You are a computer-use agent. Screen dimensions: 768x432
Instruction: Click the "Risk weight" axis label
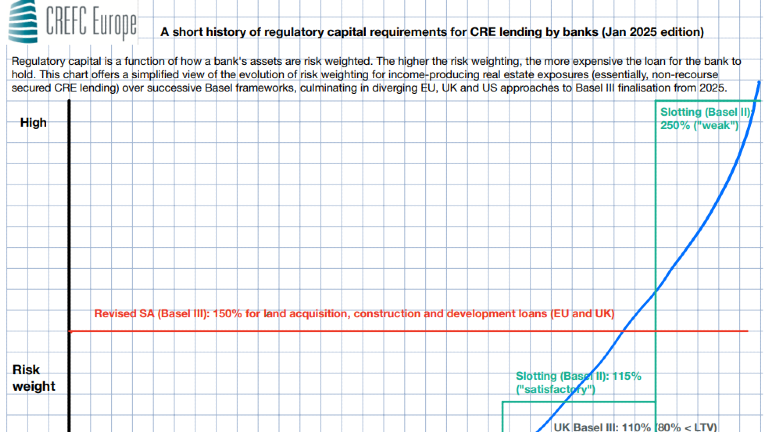pyautogui.click(x=33, y=377)
